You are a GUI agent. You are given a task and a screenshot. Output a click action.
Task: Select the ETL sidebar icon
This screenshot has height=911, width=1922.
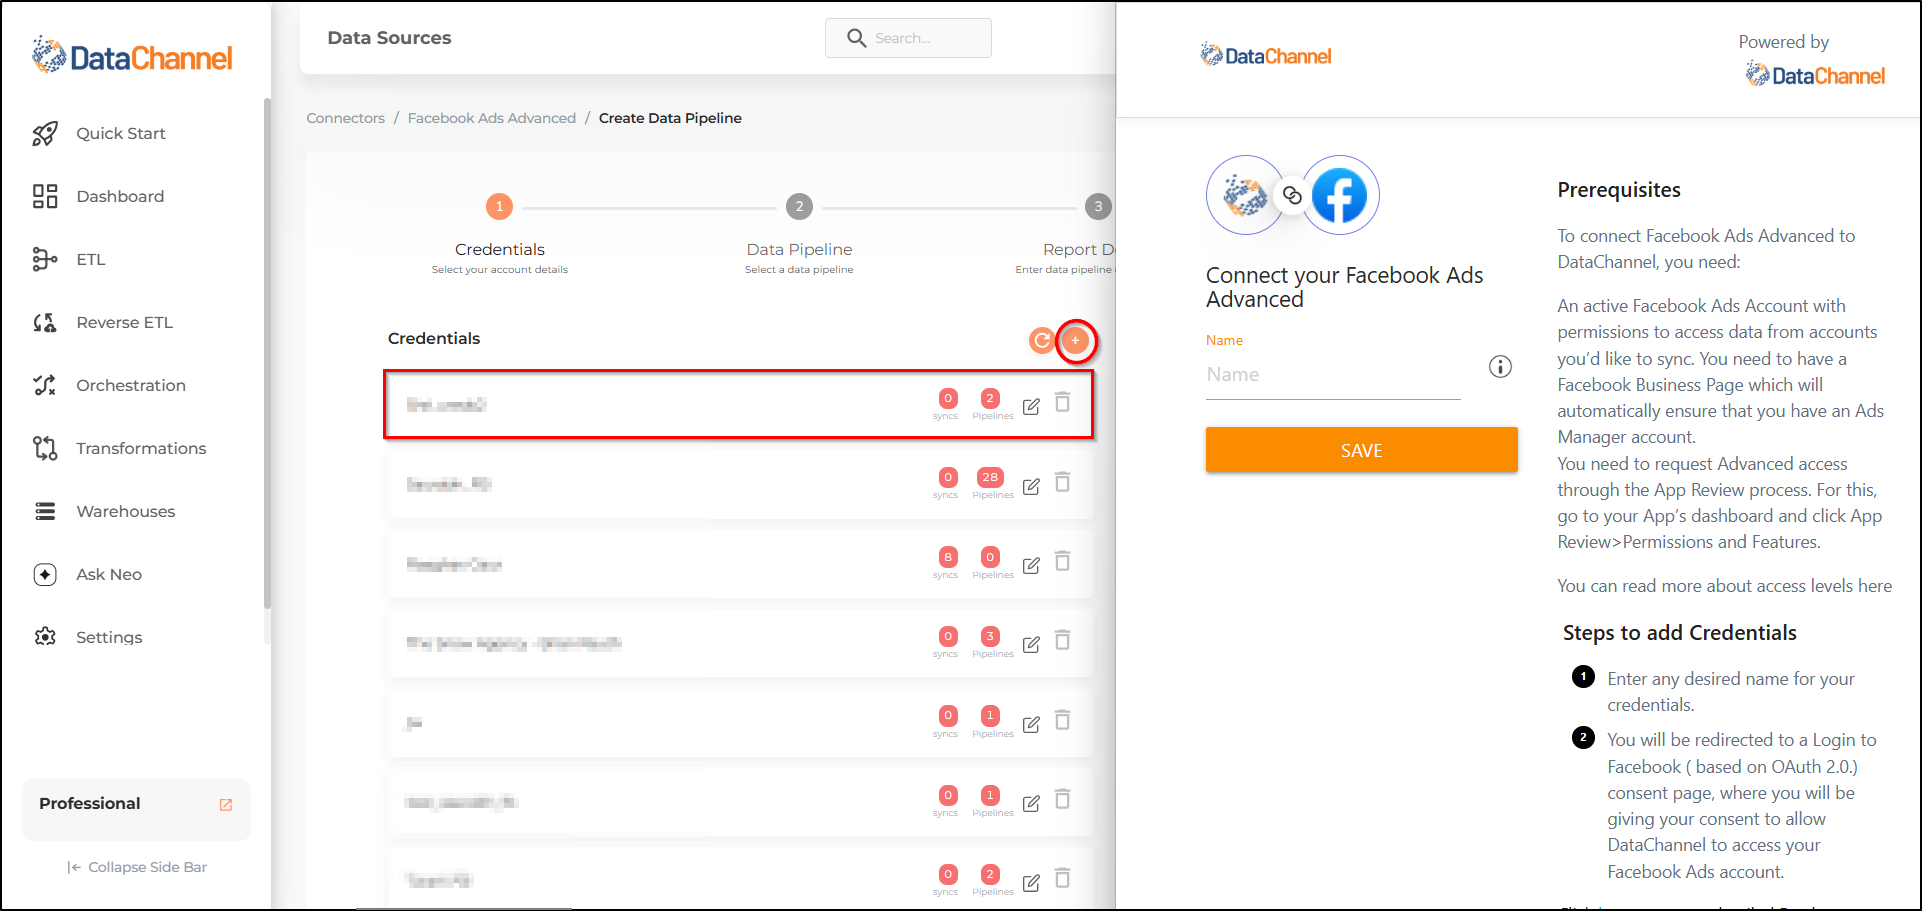(x=45, y=259)
